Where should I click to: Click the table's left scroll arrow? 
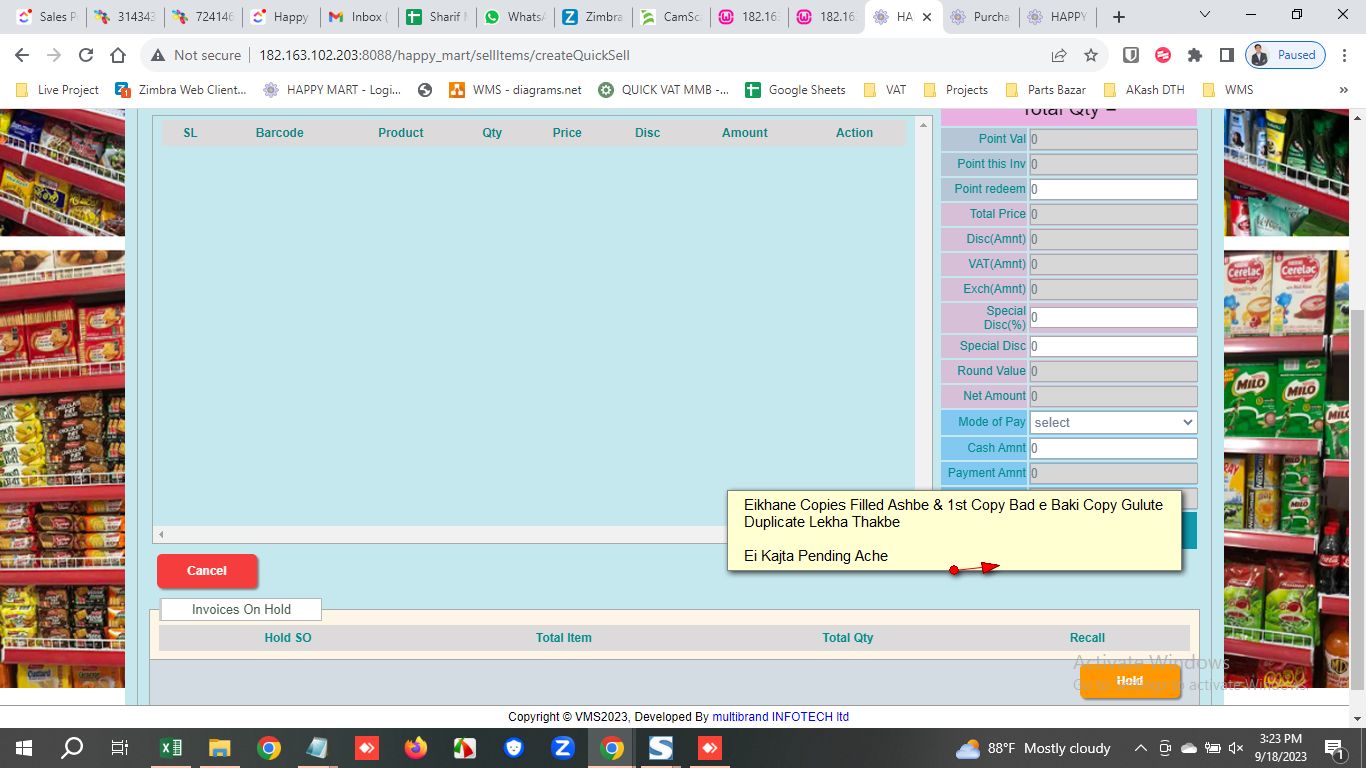click(x=161, y=535)
